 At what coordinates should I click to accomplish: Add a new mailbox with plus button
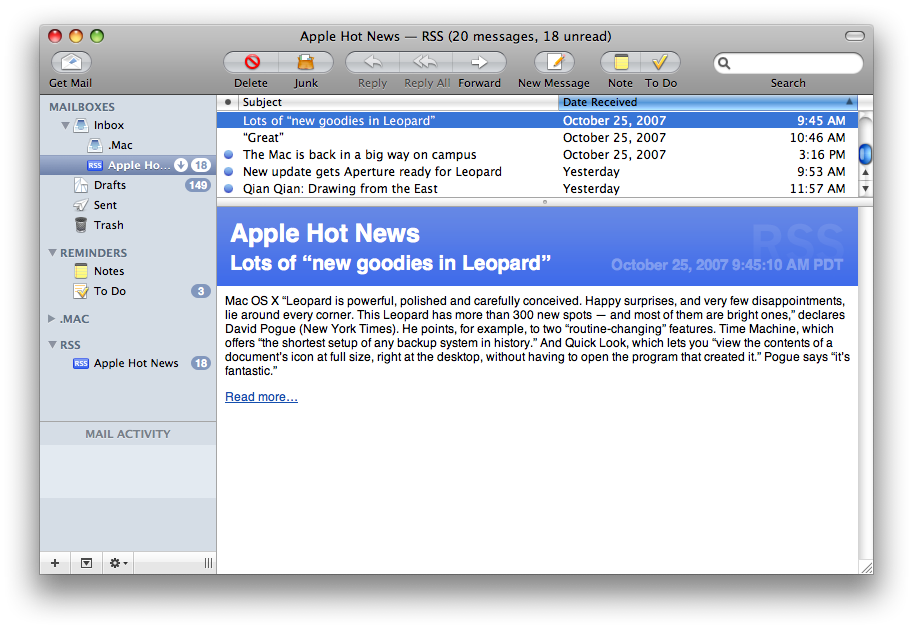55,563
